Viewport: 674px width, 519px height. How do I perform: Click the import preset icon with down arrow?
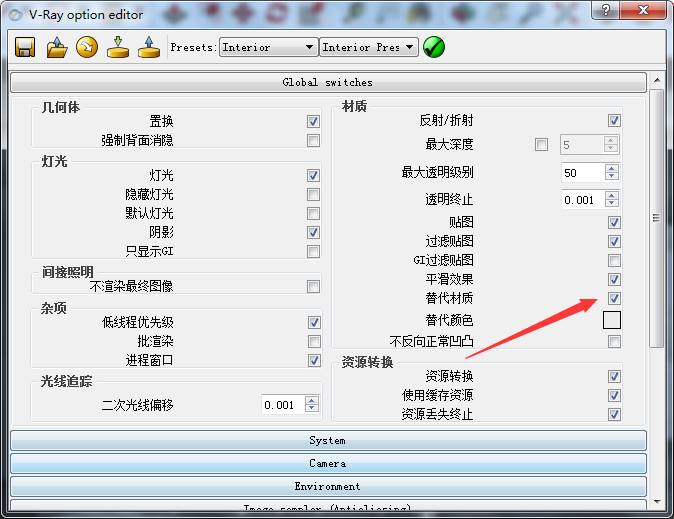click(118, 47)
